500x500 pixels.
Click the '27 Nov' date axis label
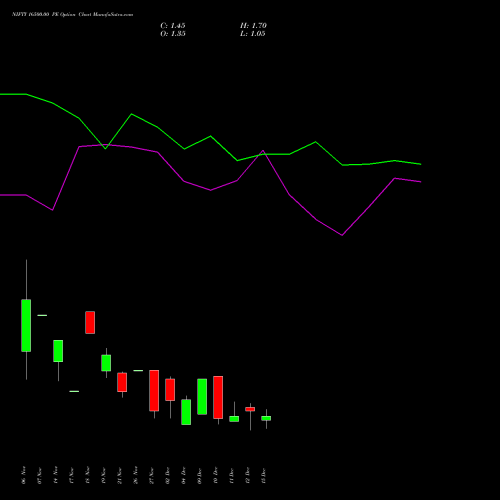(x=151, y=475)
